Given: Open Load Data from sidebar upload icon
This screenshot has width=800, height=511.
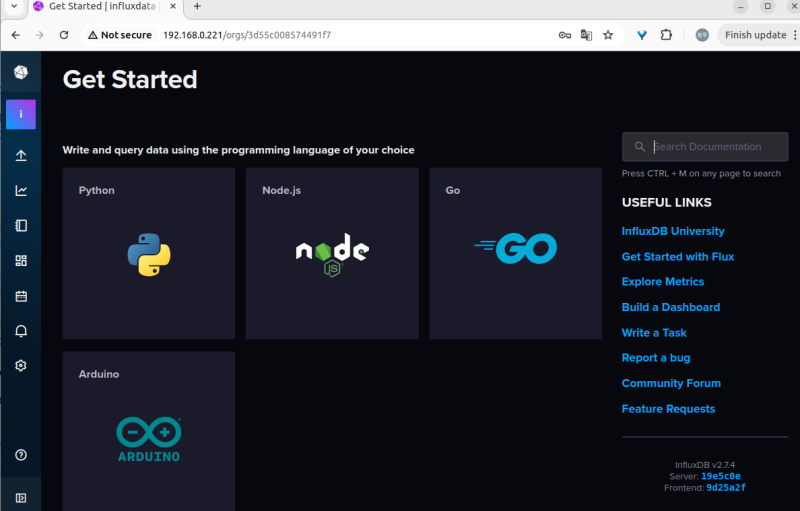Looking at the screenshot, I should coord(21,156).
